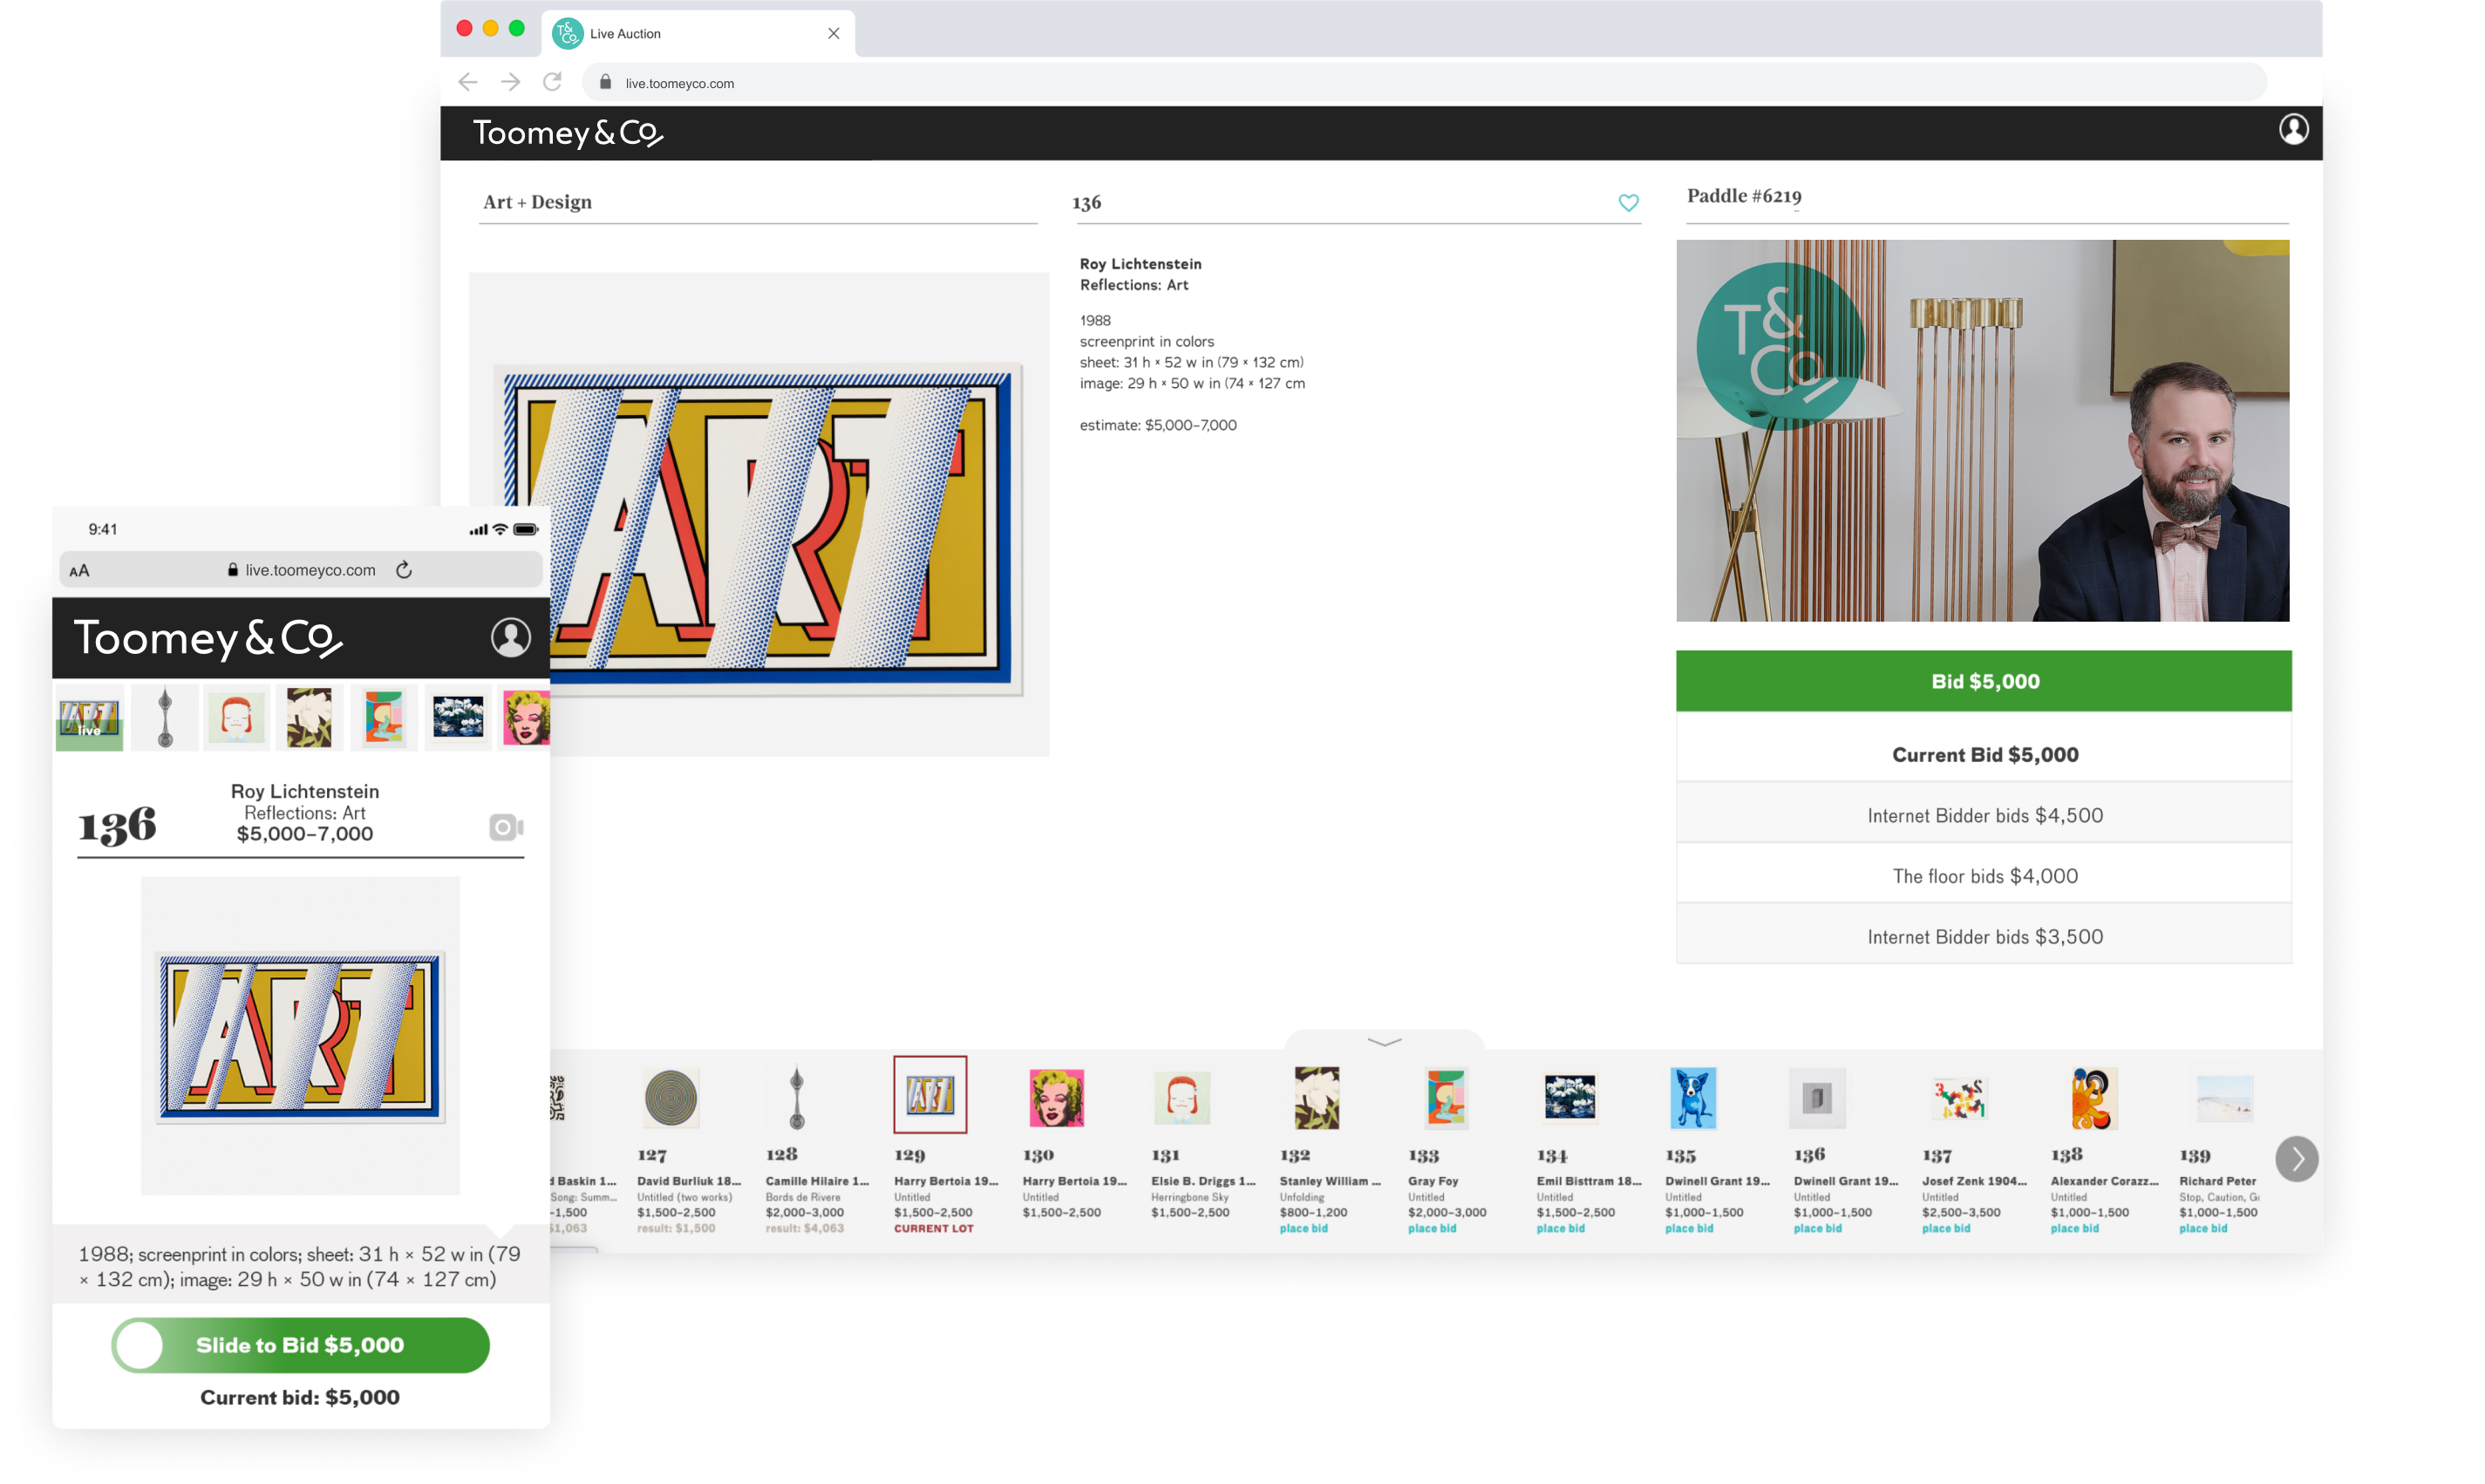Place bid on lot 139 Richard Peter
Viewport: 2485px width, 1484px height.
pos(2203,1228)
